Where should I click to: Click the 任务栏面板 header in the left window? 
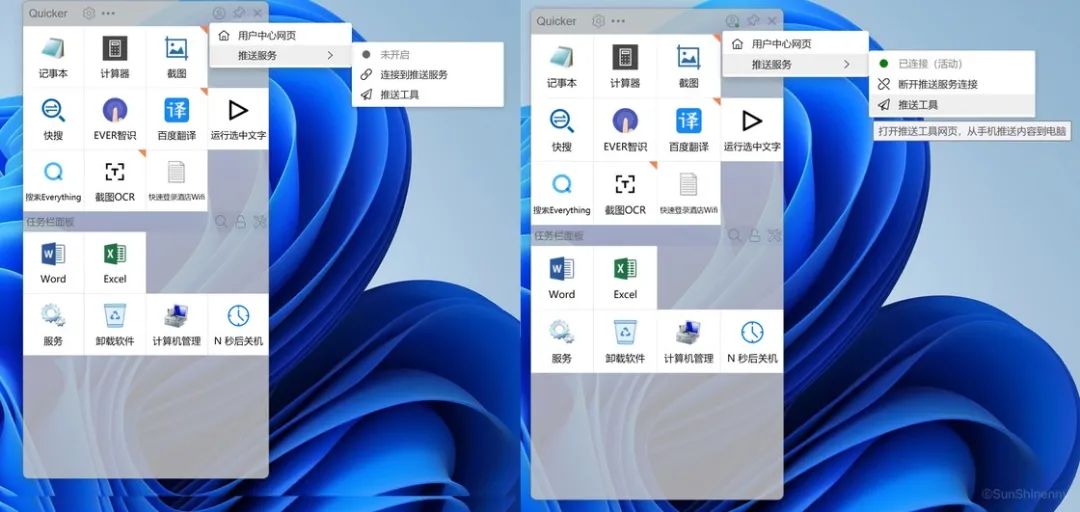(x=50, y=222)
